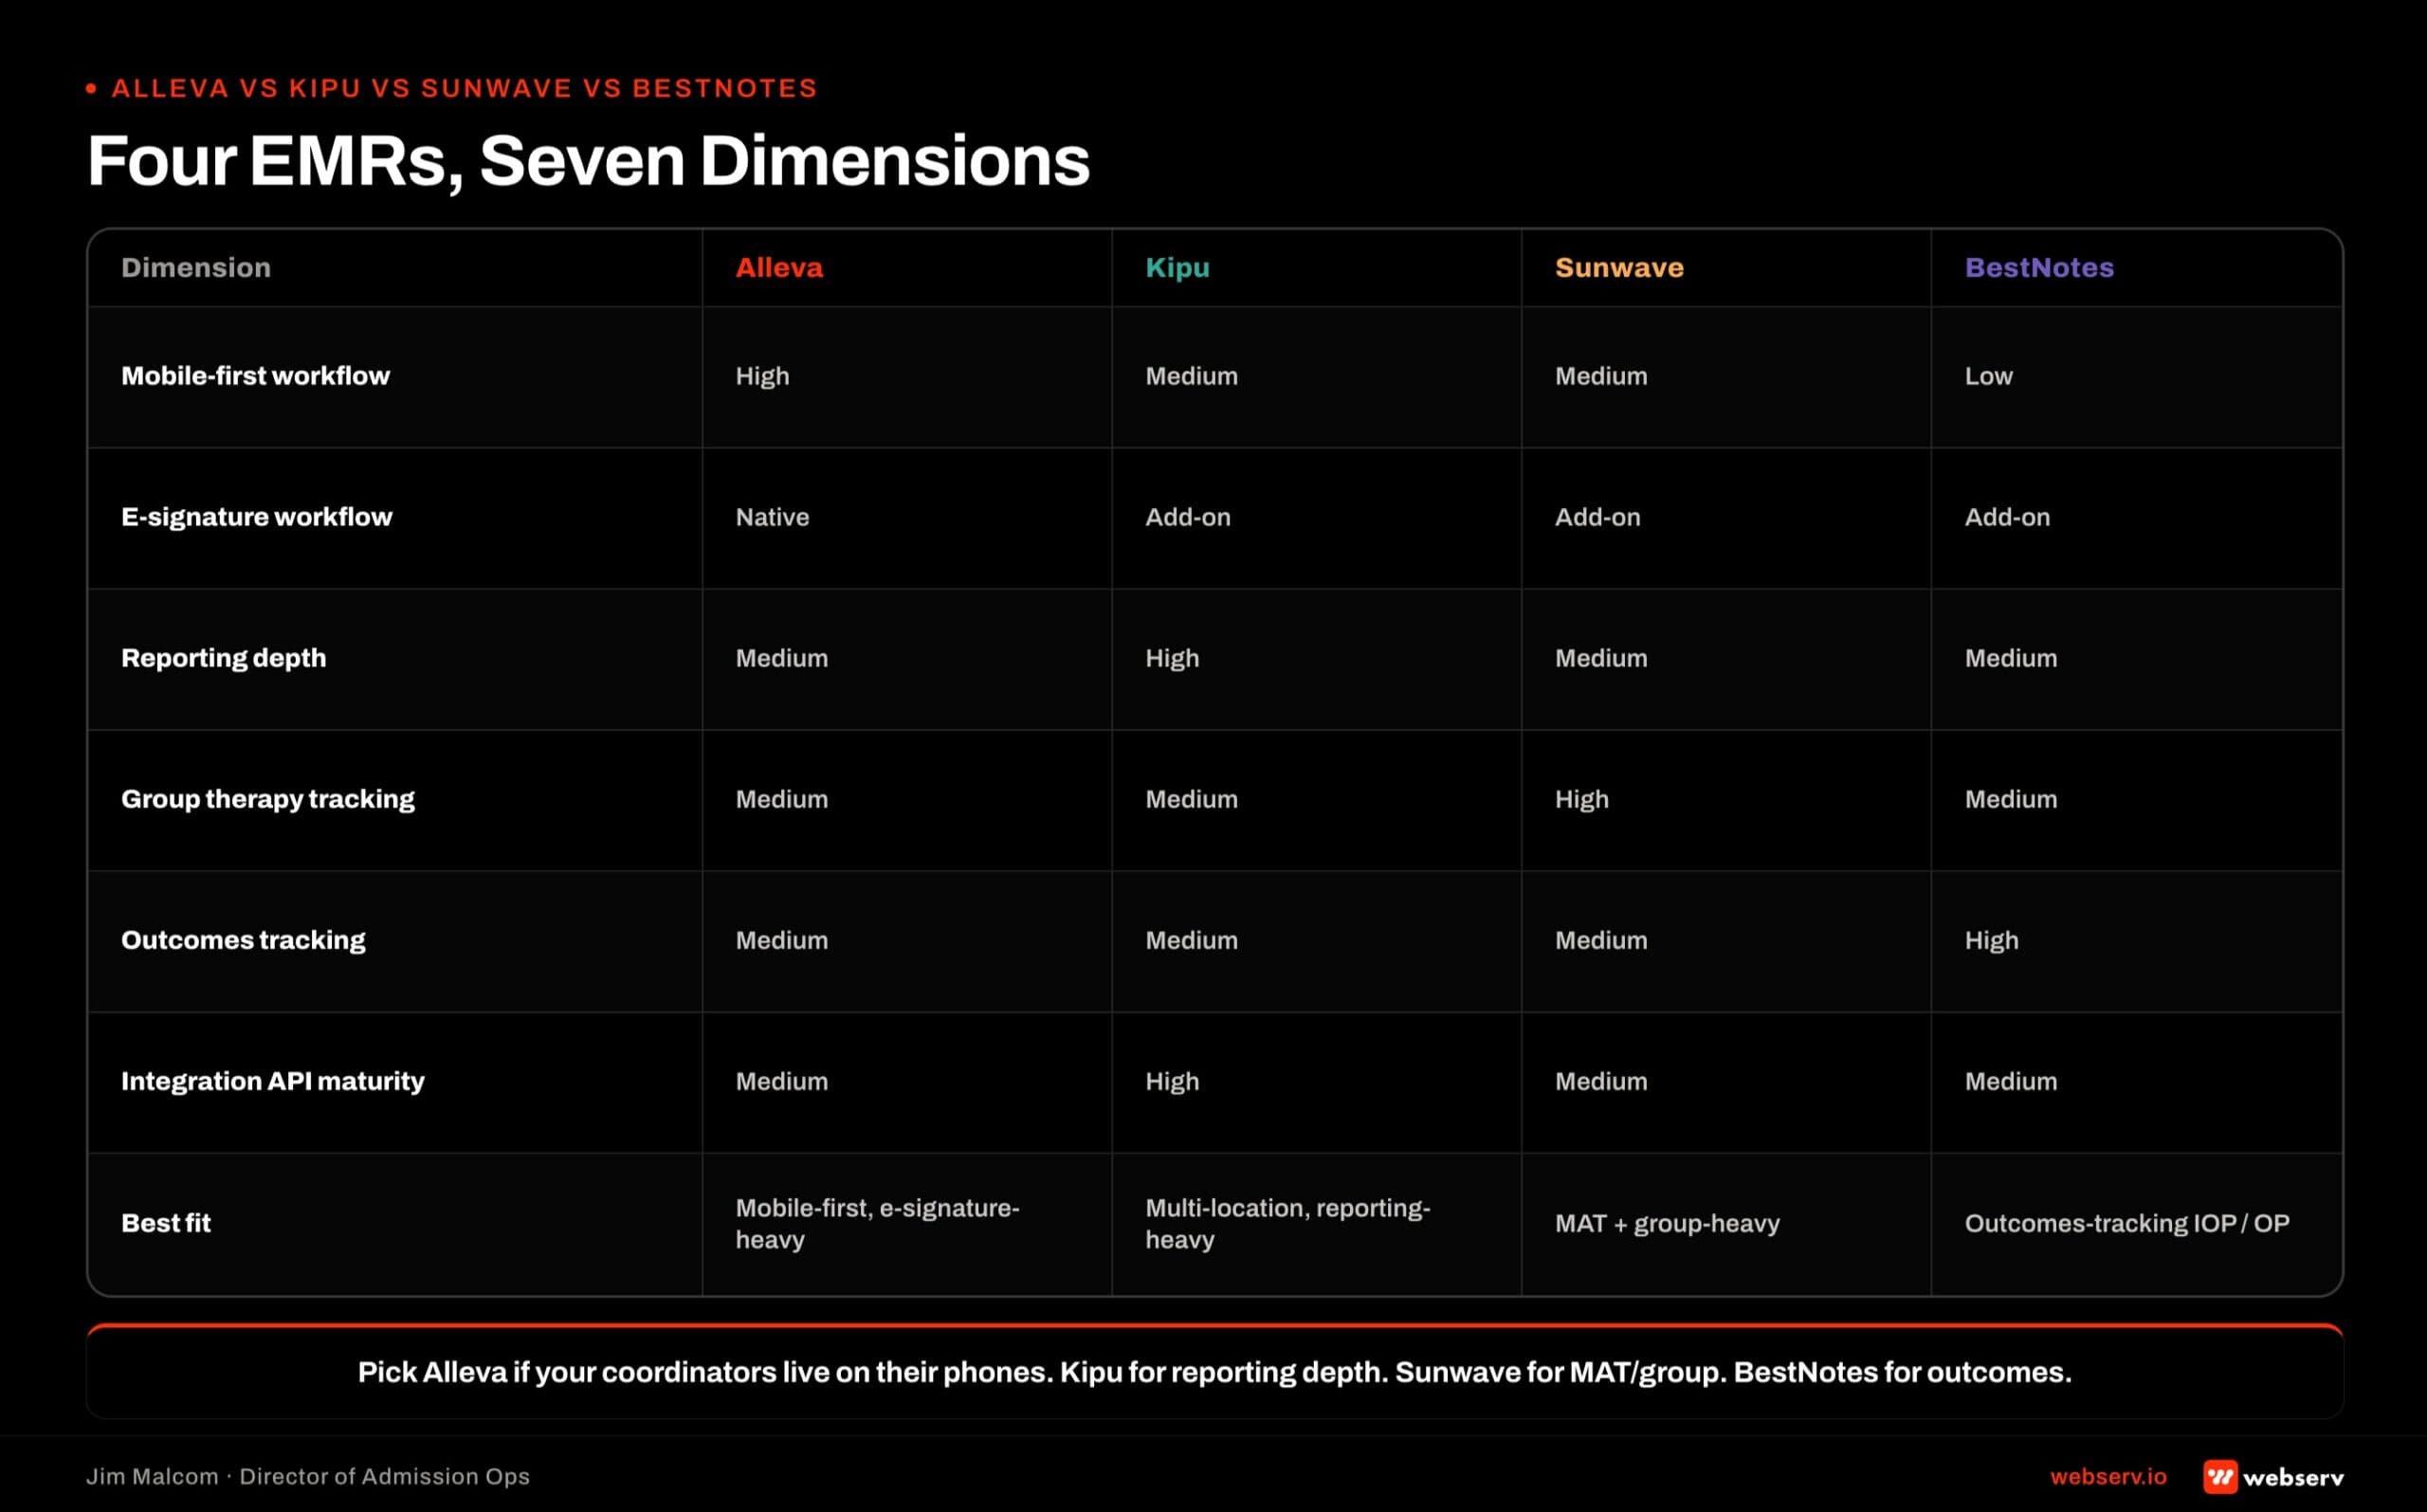Viewport: 2427px width, 1512px height.
Task: Select the 'Reporting depth' row label
Action: pos(223,659)
